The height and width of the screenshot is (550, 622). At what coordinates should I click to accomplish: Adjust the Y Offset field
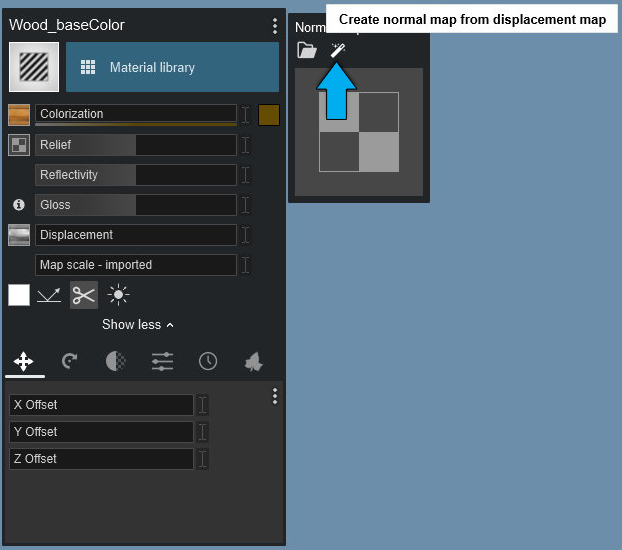tap(101, 432)
